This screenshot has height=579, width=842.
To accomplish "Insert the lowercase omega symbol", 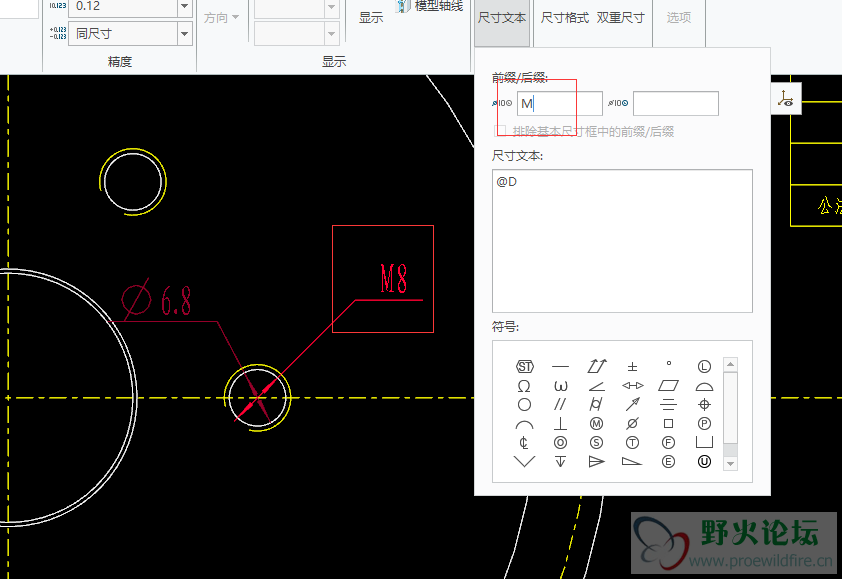I will [x=560, y=386].
